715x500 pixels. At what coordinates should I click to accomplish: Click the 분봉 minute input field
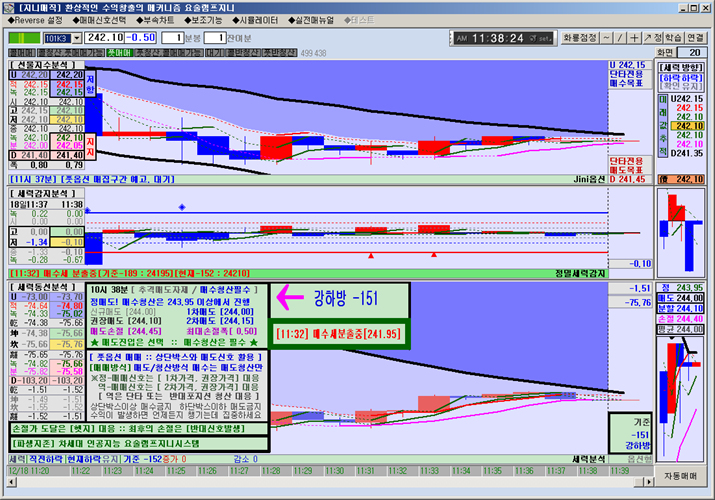[x=172, y=38]
